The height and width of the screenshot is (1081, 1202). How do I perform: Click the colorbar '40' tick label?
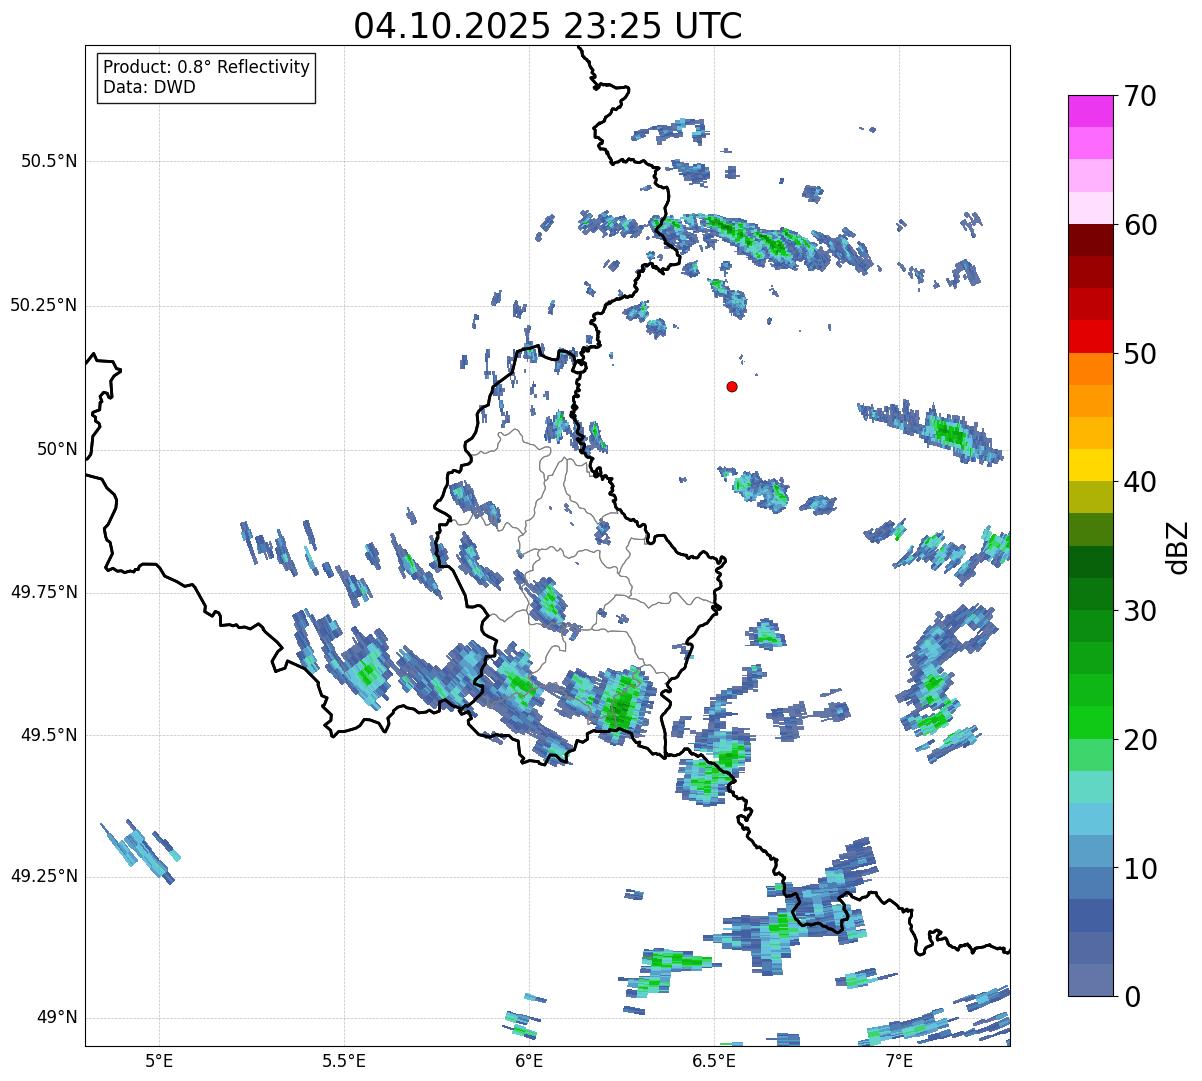click(x=1140, y=482)
